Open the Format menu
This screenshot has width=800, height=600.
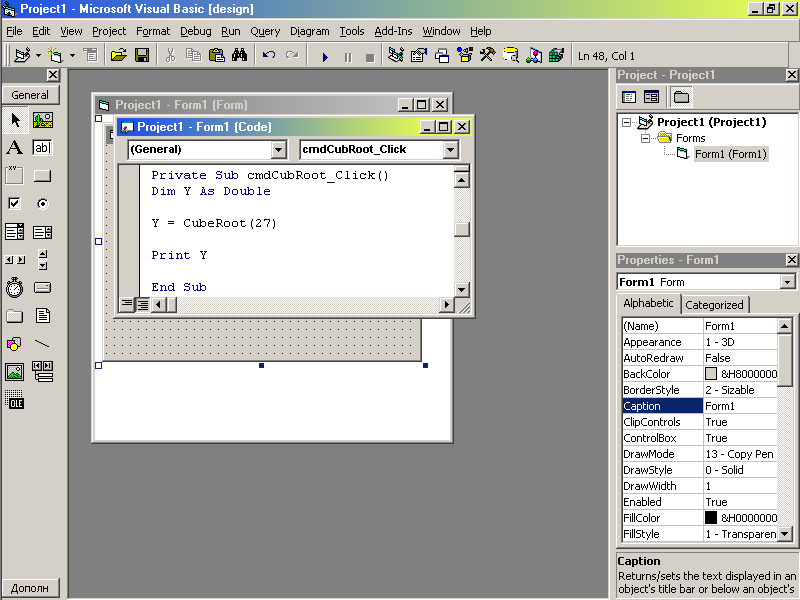(x=153, y=31)
